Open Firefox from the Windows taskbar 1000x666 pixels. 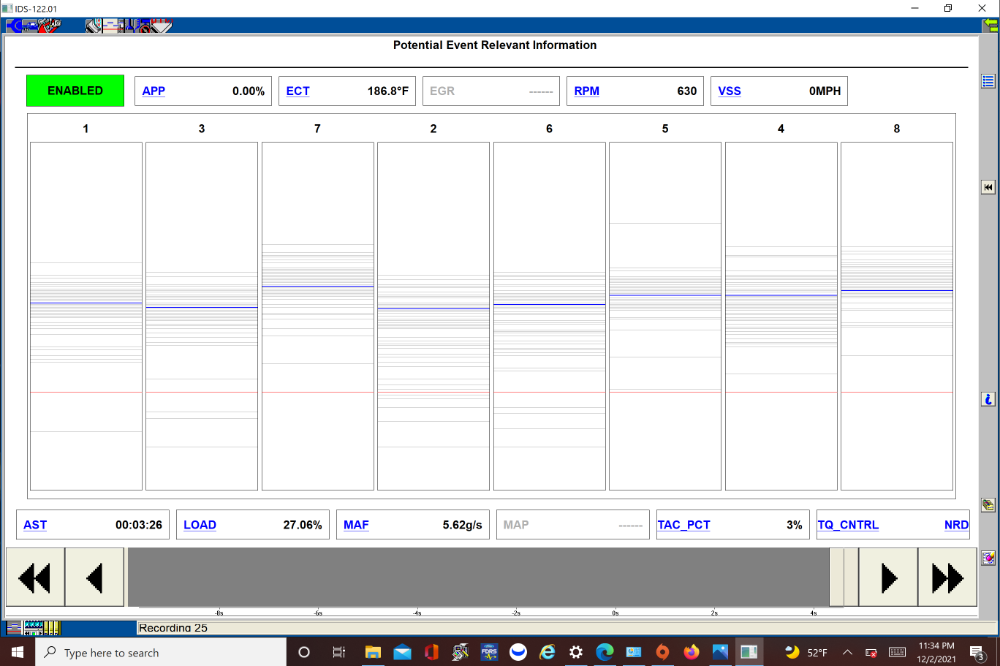click(x=691, y=653)
